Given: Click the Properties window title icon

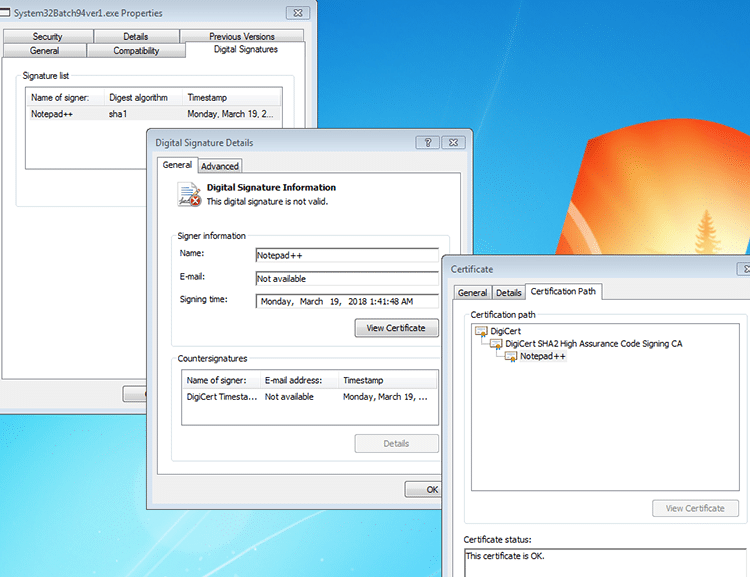Looking at the screenshot, I should coord(5,12).
